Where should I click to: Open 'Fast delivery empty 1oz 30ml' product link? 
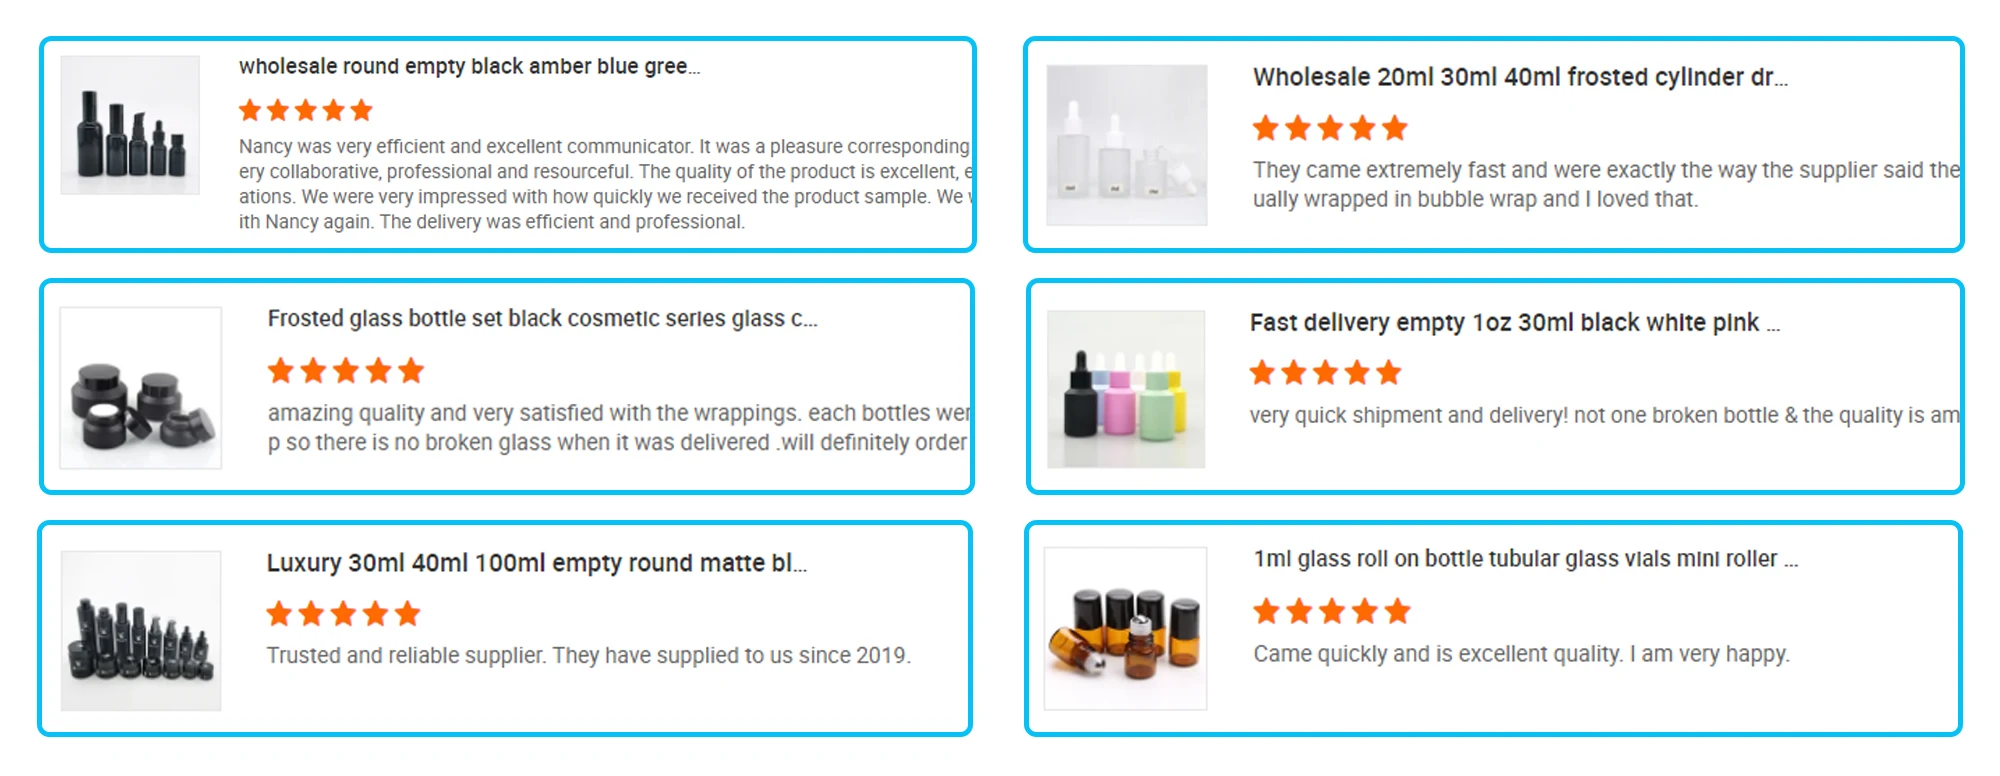click(x=1514, y=323)
